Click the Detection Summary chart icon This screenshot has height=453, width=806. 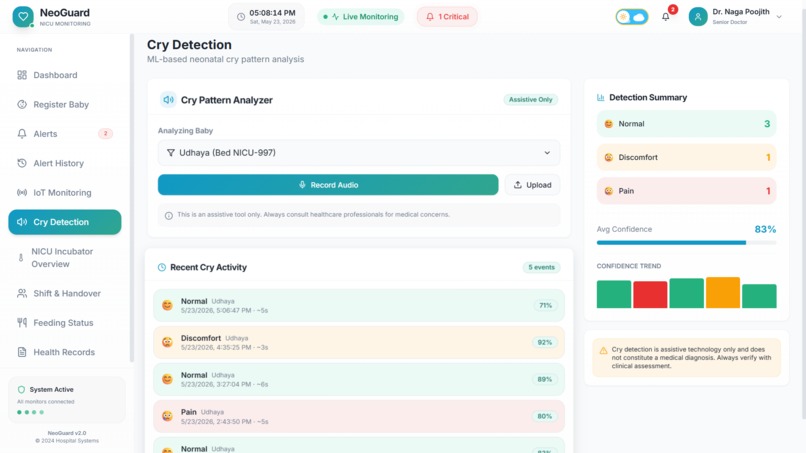point(600,97)
